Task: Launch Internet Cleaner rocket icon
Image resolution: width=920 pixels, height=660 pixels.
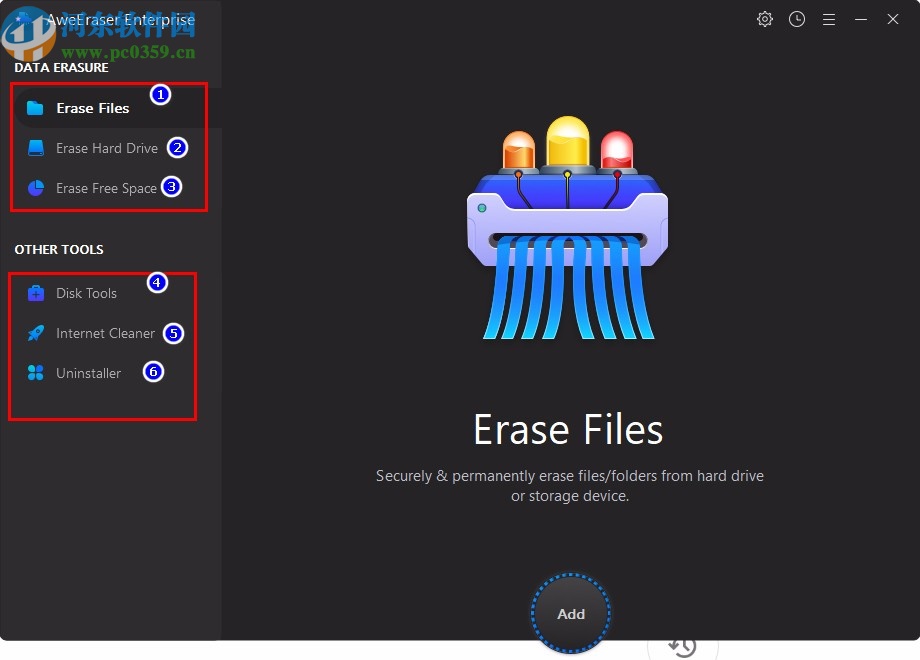Action: [34, 333]
